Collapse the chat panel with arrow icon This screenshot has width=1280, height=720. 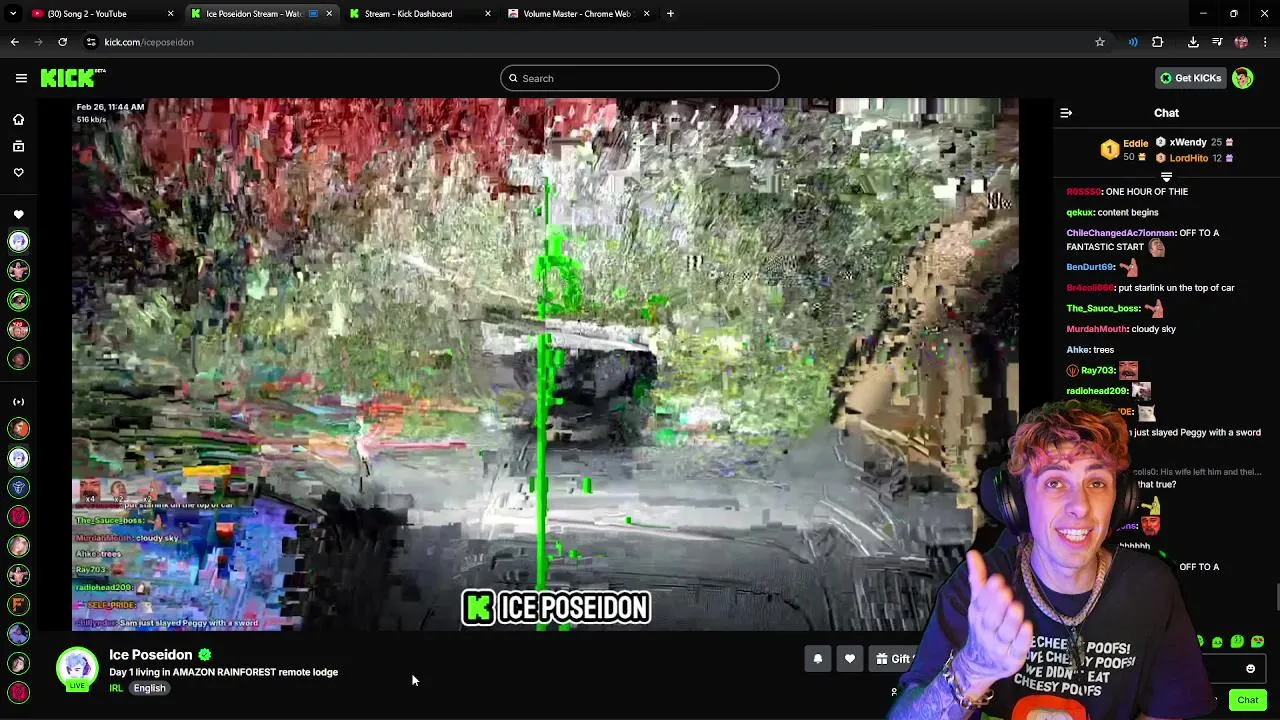pos(1066,113)
